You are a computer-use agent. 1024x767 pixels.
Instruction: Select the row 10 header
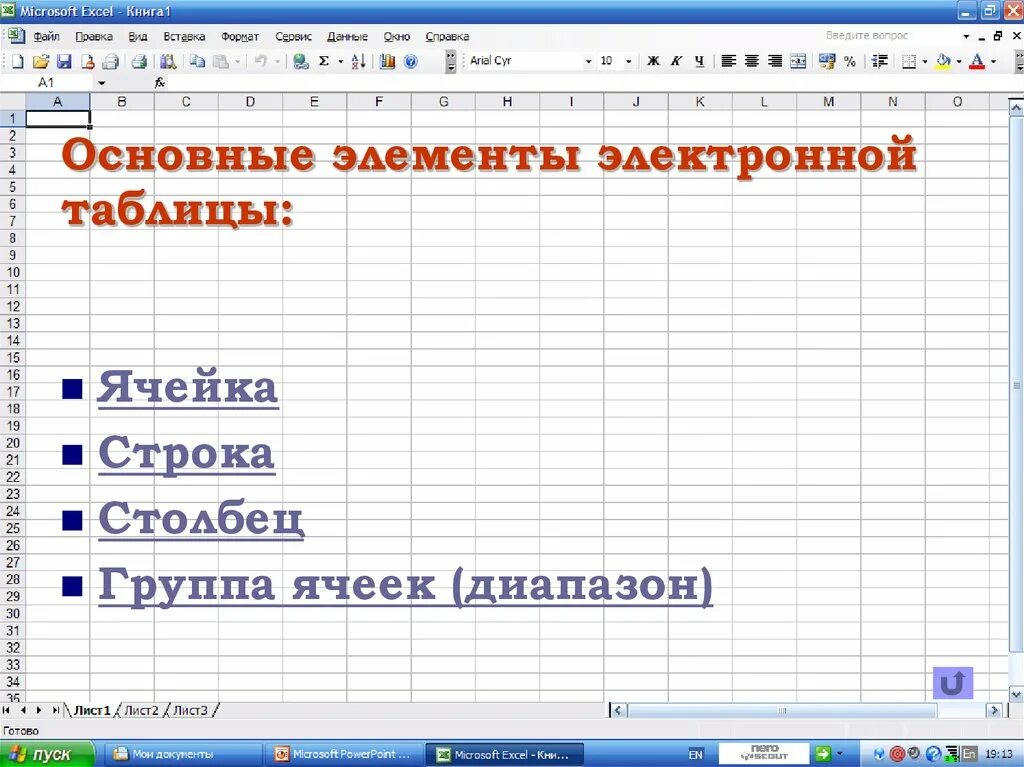coord(13,272)
